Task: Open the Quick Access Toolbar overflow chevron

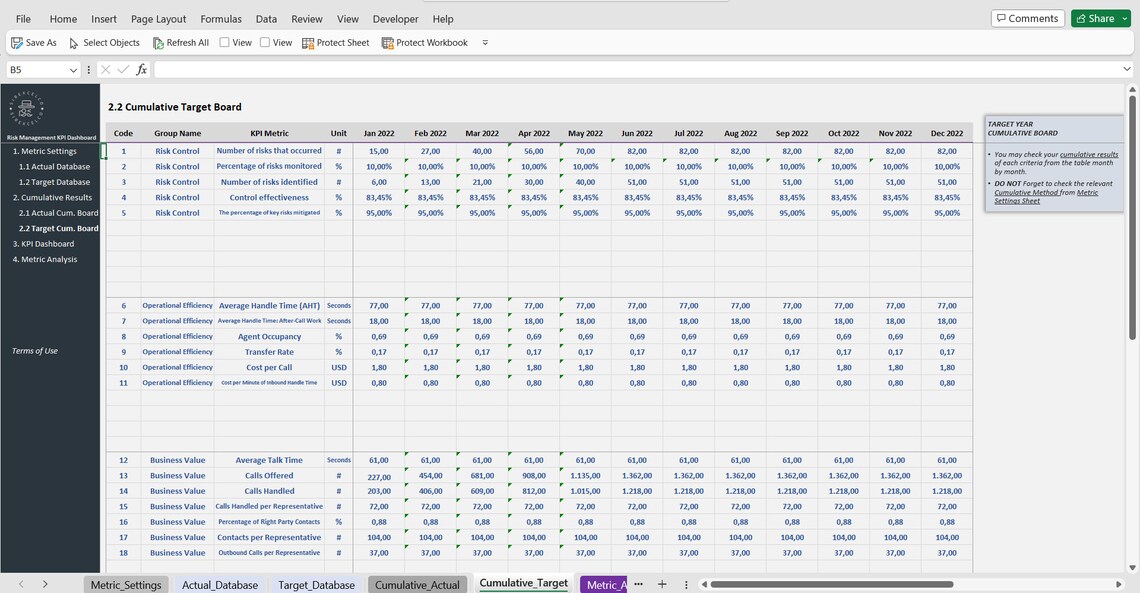Action: (x=483, y=41)
